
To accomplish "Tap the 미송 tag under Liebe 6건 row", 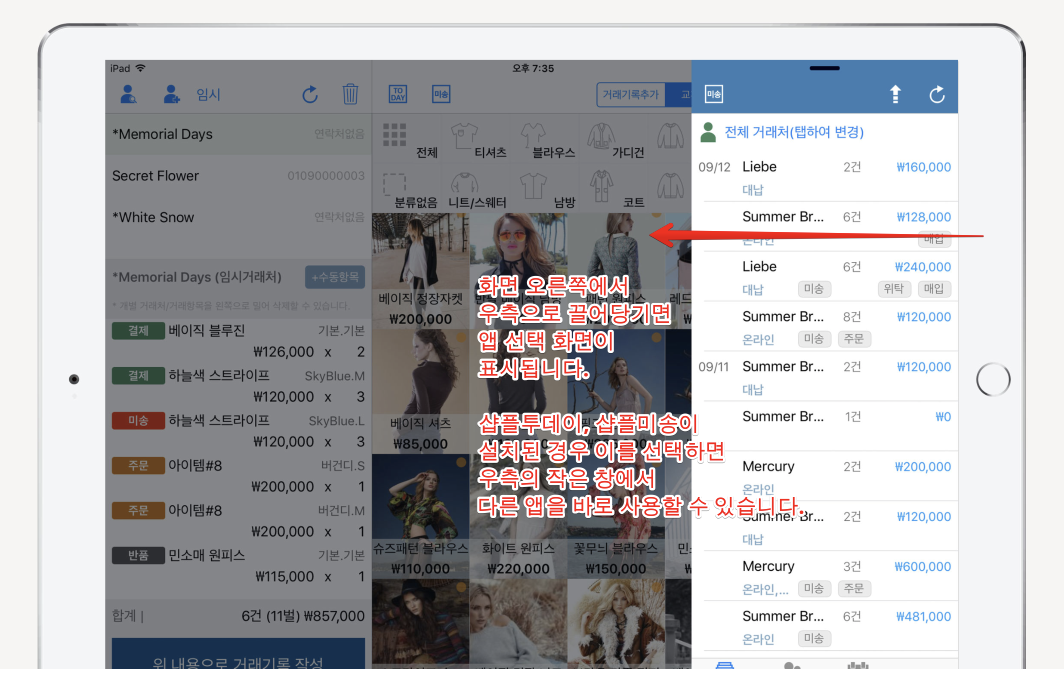I will (x=814, y=289).
